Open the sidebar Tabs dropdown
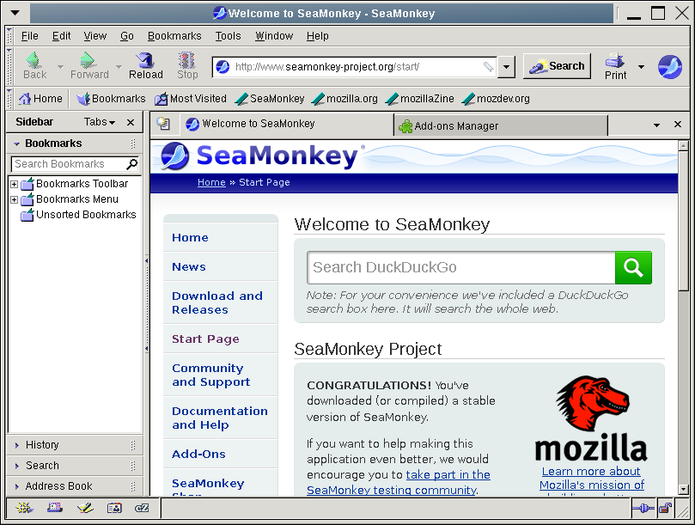 pyautogui.click(x=99, y=122)
